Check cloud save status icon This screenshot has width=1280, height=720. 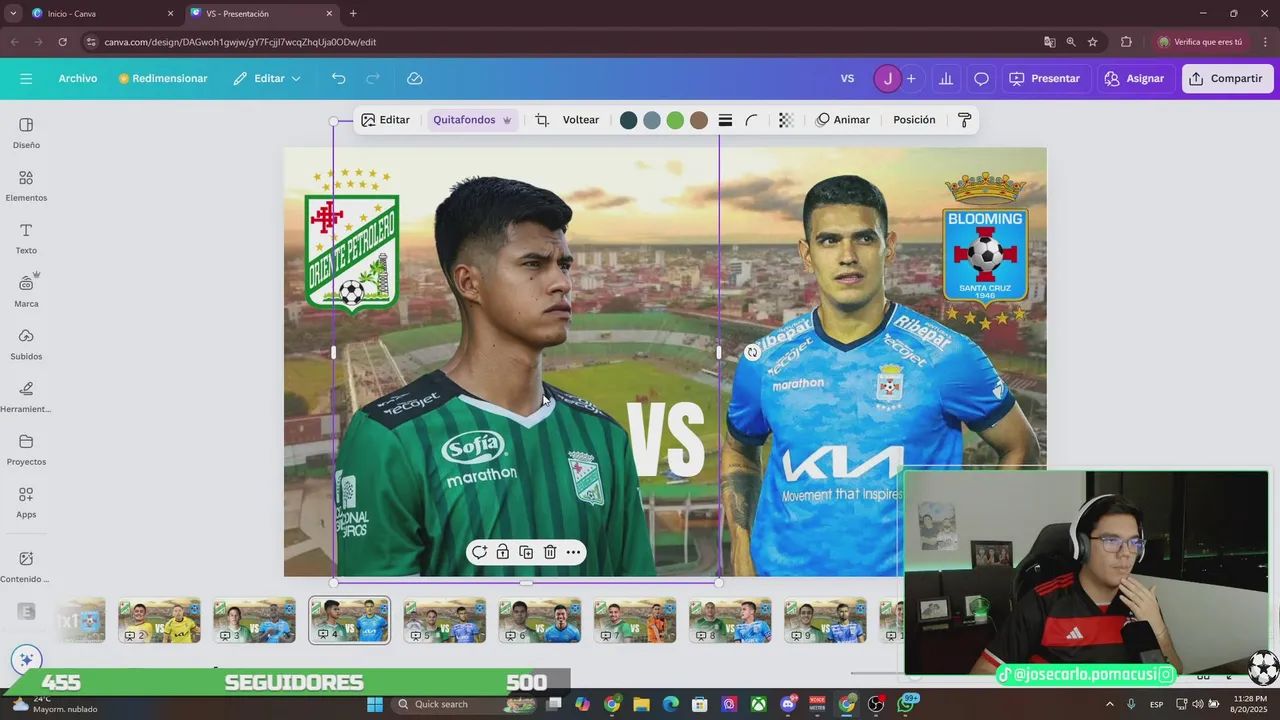[x=415, y=78]
